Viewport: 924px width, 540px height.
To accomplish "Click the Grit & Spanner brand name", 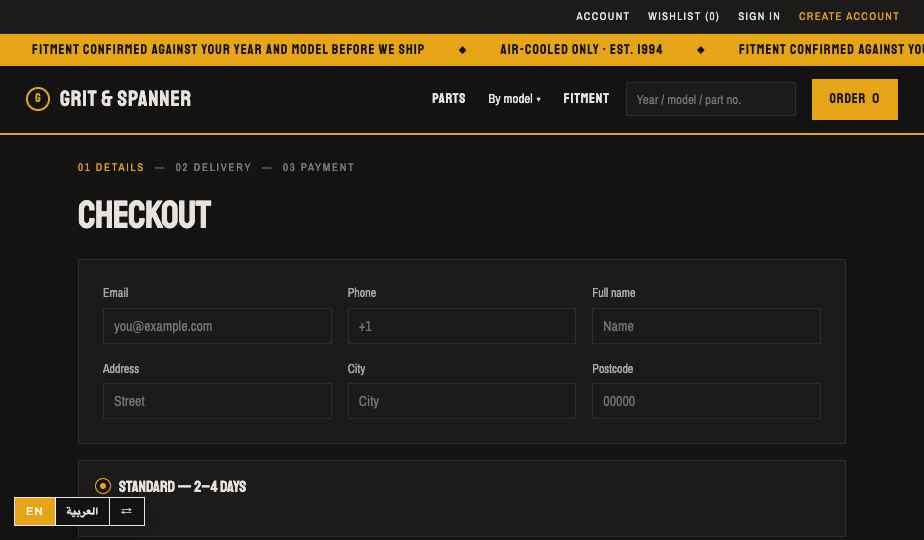I will [126, 98].
